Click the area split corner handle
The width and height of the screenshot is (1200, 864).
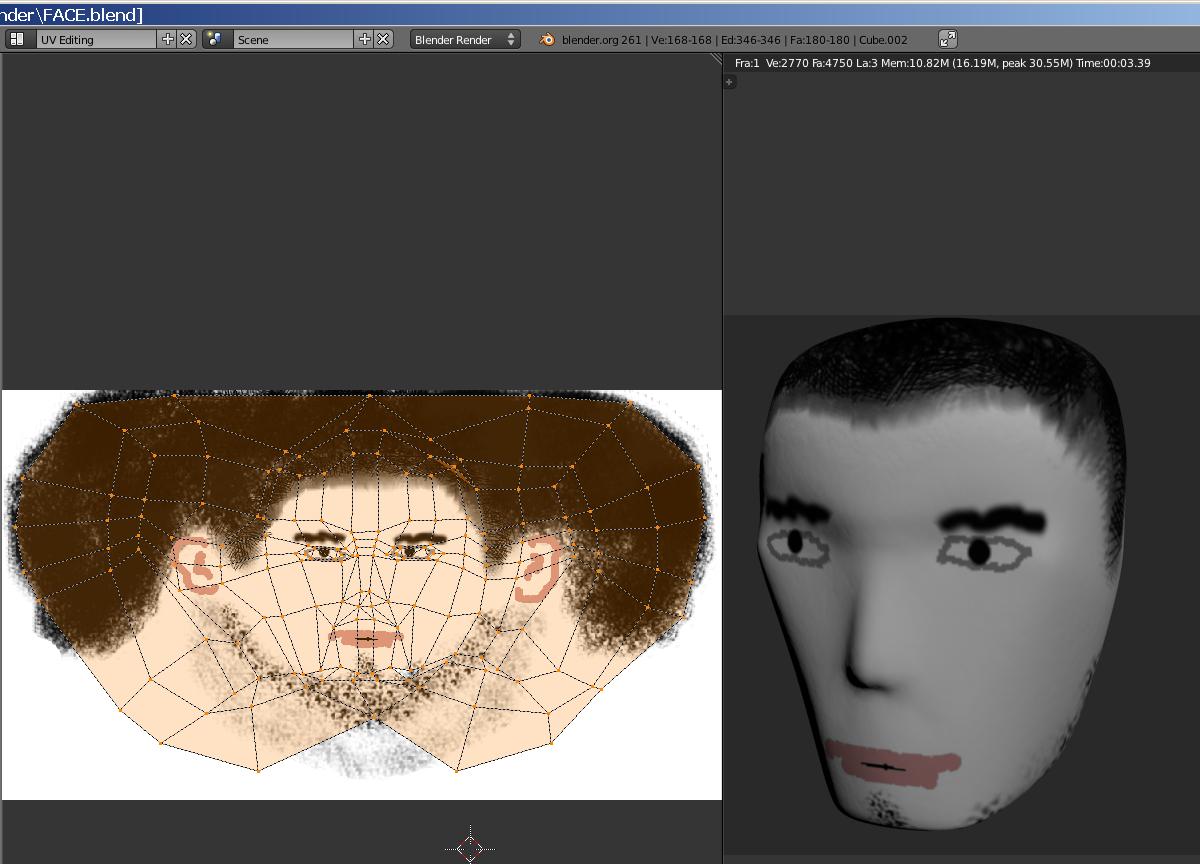click(716, 59)
